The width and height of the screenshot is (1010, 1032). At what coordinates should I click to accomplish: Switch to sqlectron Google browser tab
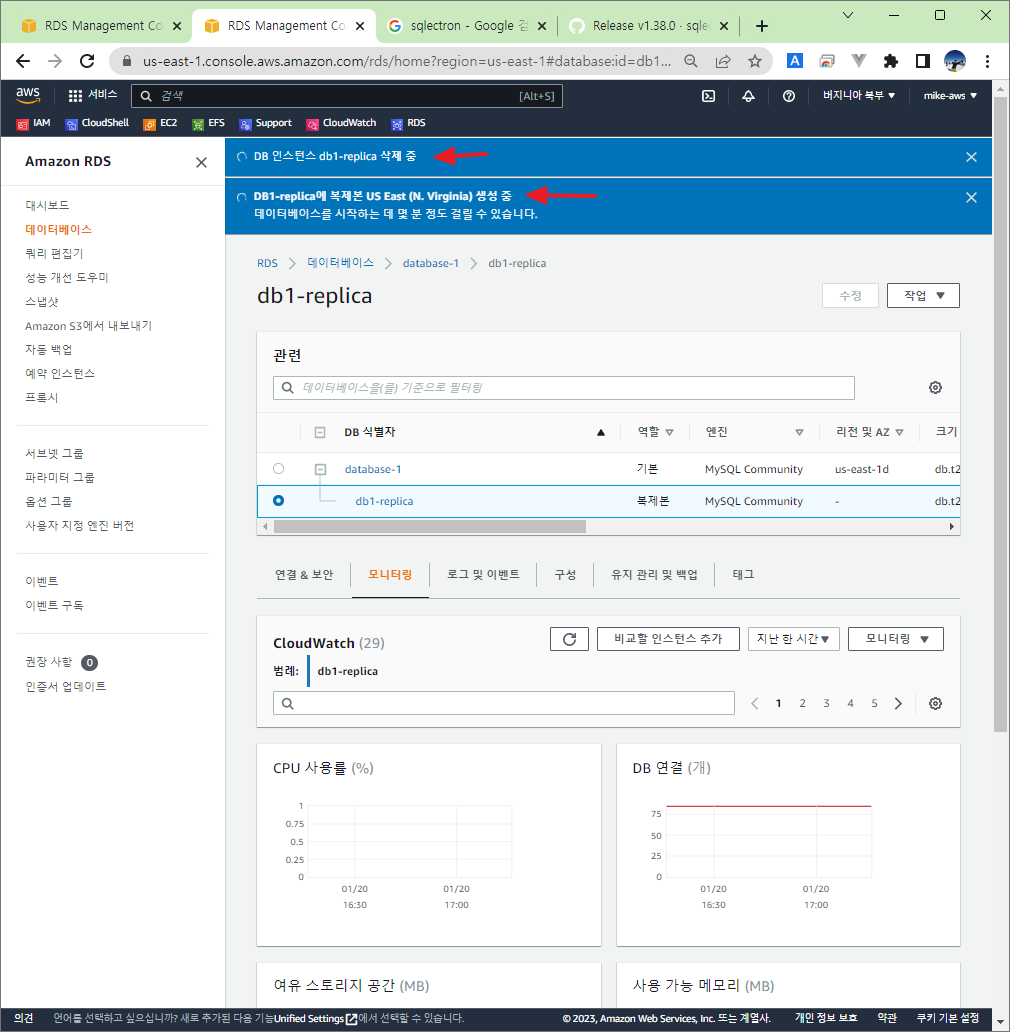[x=467, y=26]
